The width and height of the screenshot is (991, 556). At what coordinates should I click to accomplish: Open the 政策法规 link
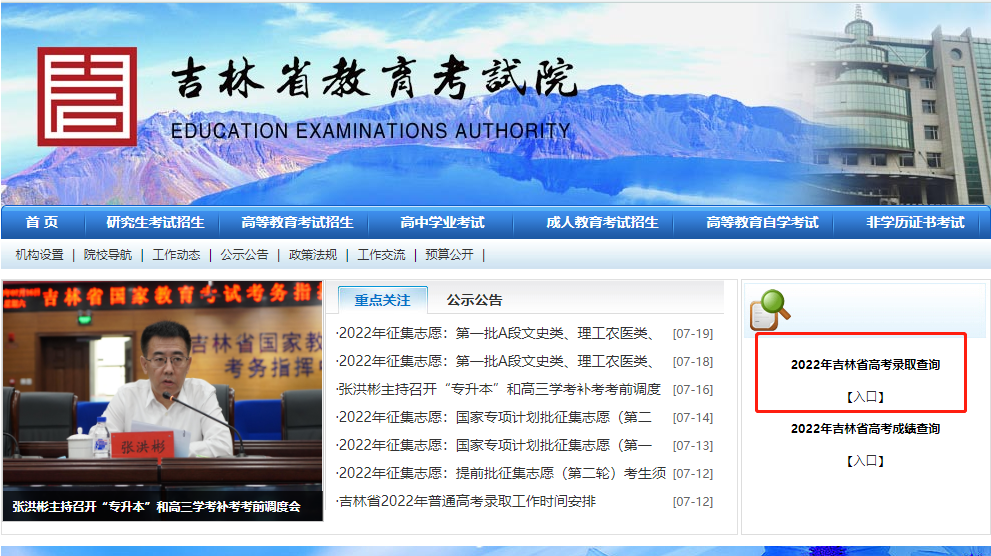312,255
